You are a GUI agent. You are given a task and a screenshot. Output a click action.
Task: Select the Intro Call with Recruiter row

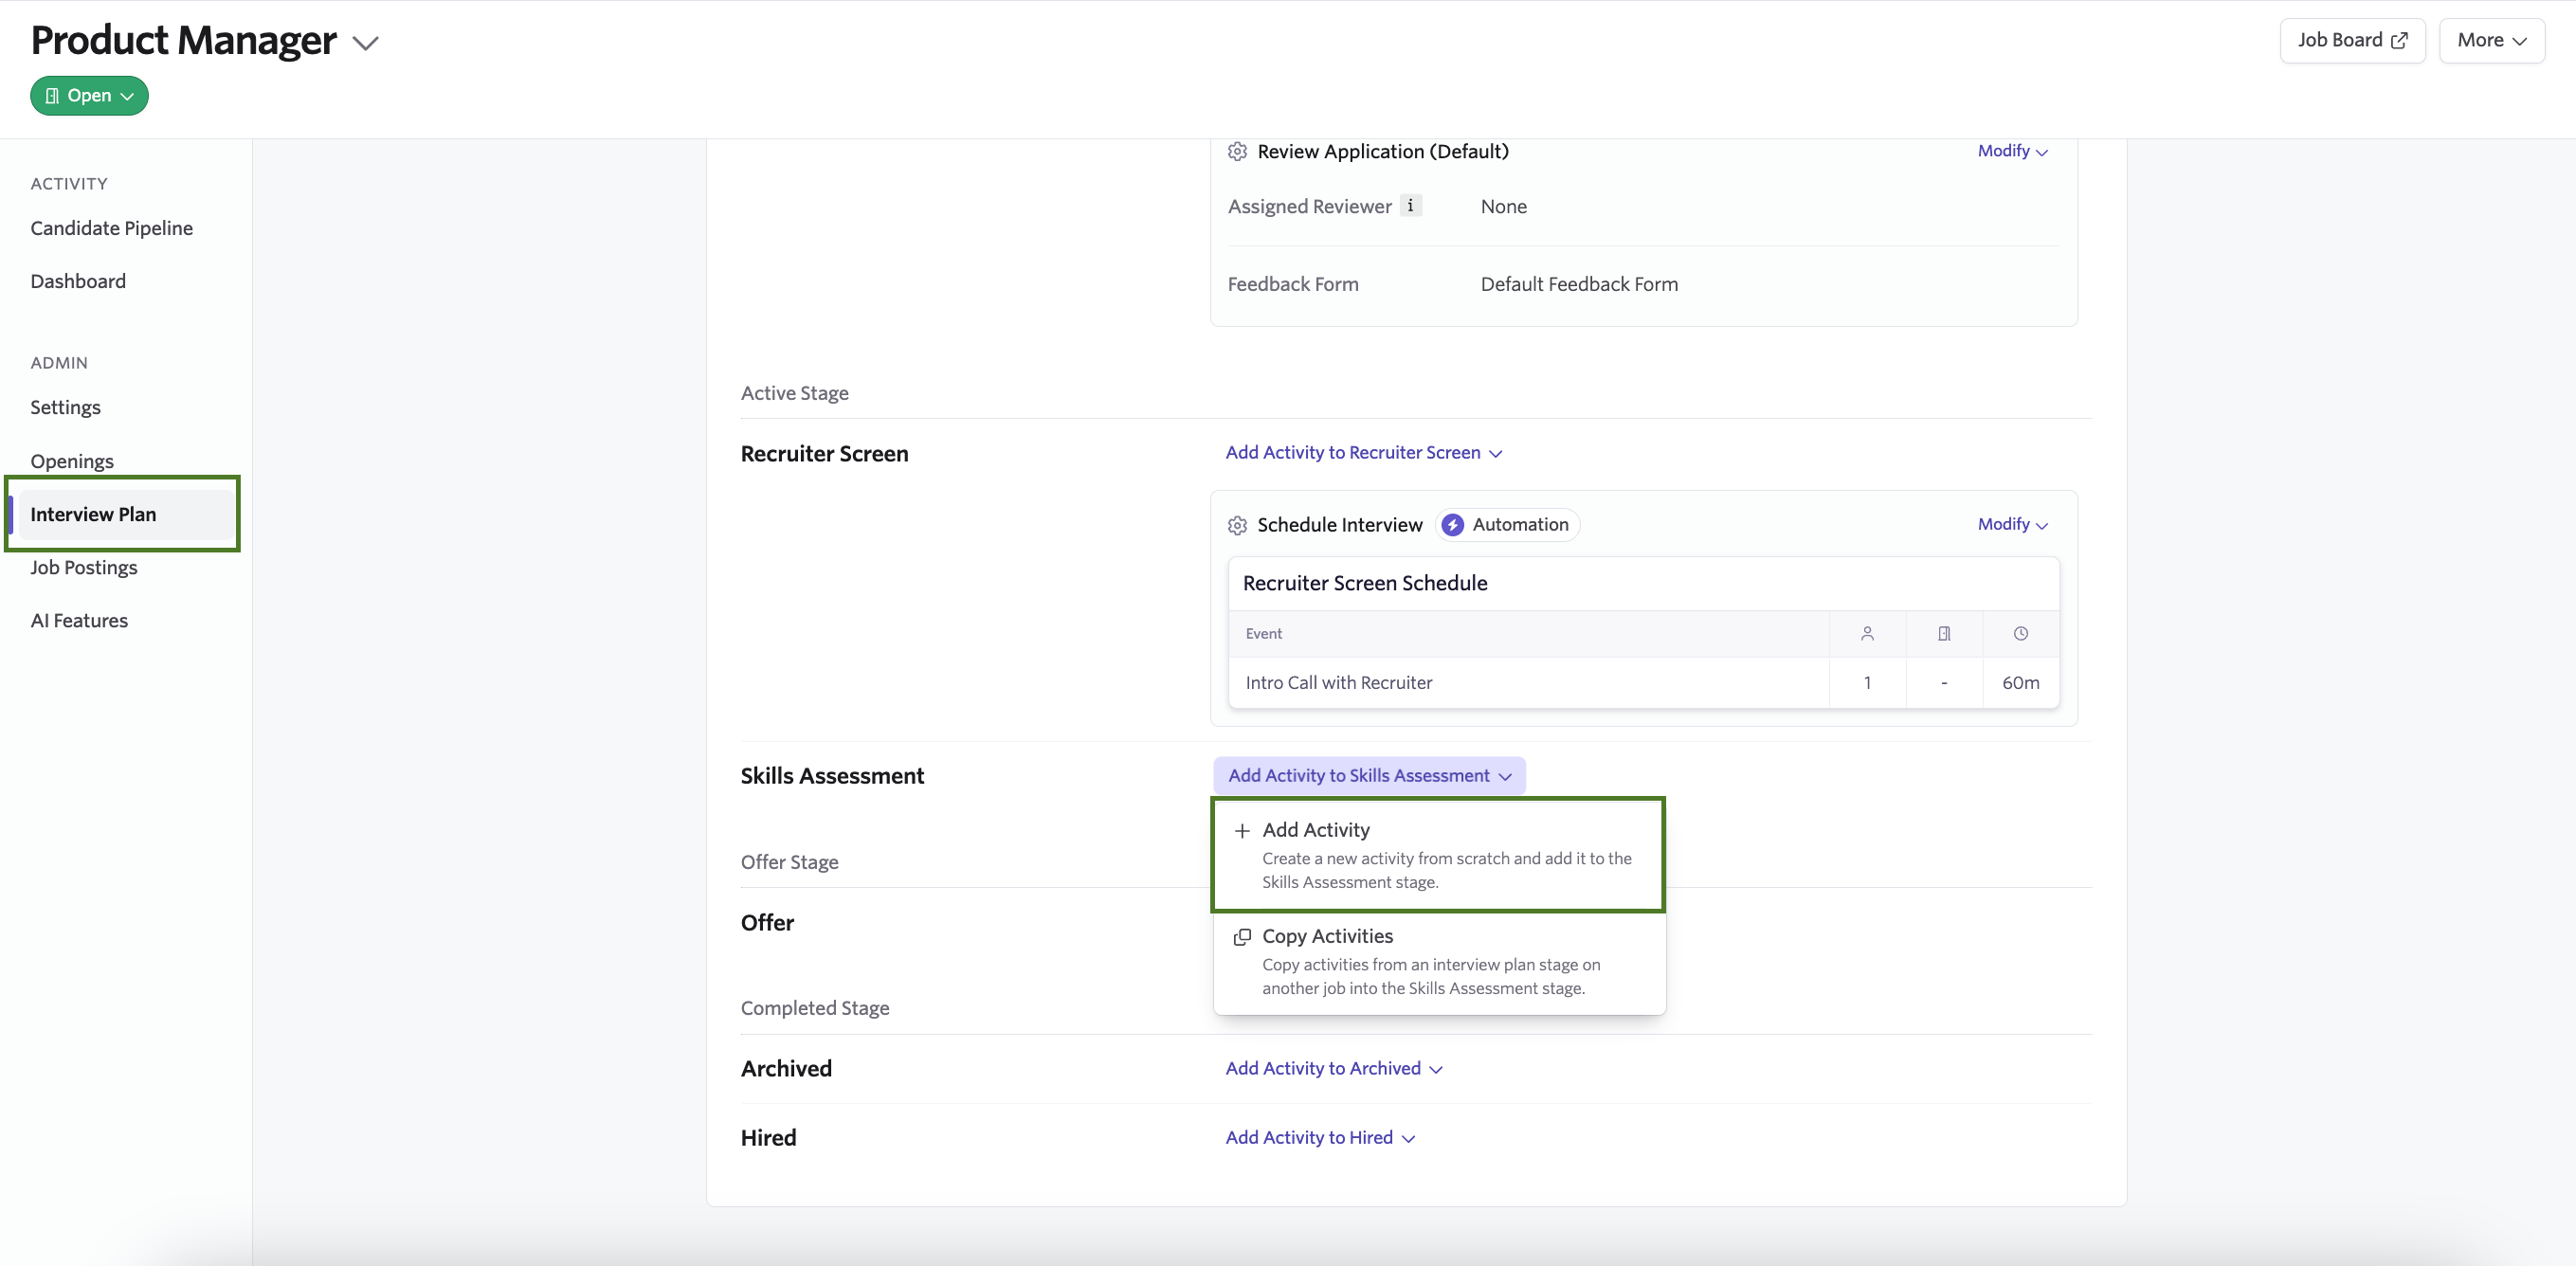pyautogui.click(x=1643, y=682)
